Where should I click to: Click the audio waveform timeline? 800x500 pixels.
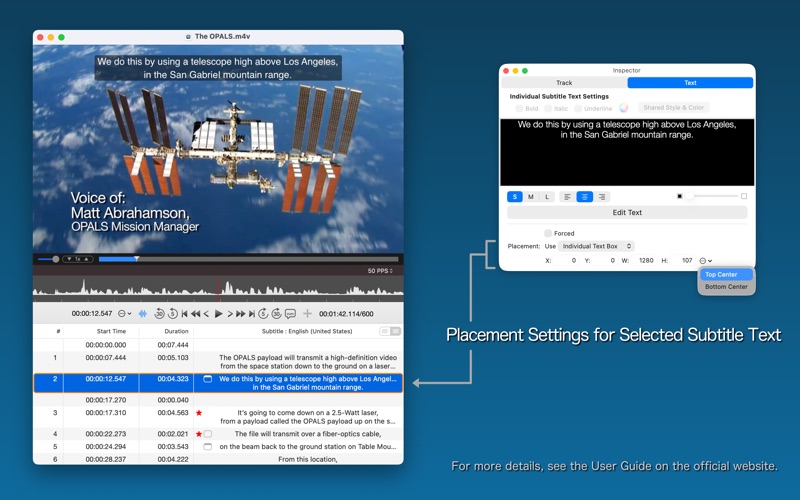click(218, 287)
